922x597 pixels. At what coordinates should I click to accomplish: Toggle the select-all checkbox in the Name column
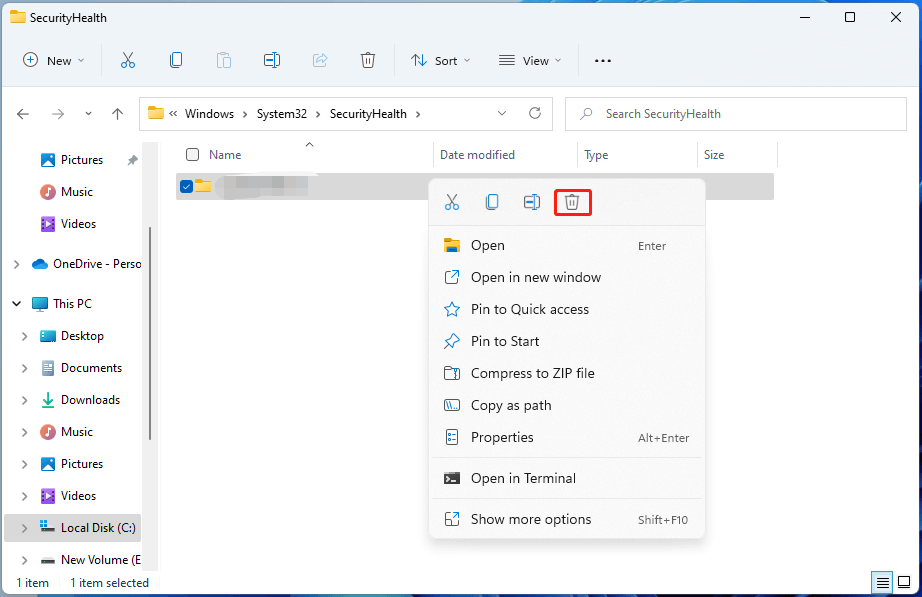(191, 154)
